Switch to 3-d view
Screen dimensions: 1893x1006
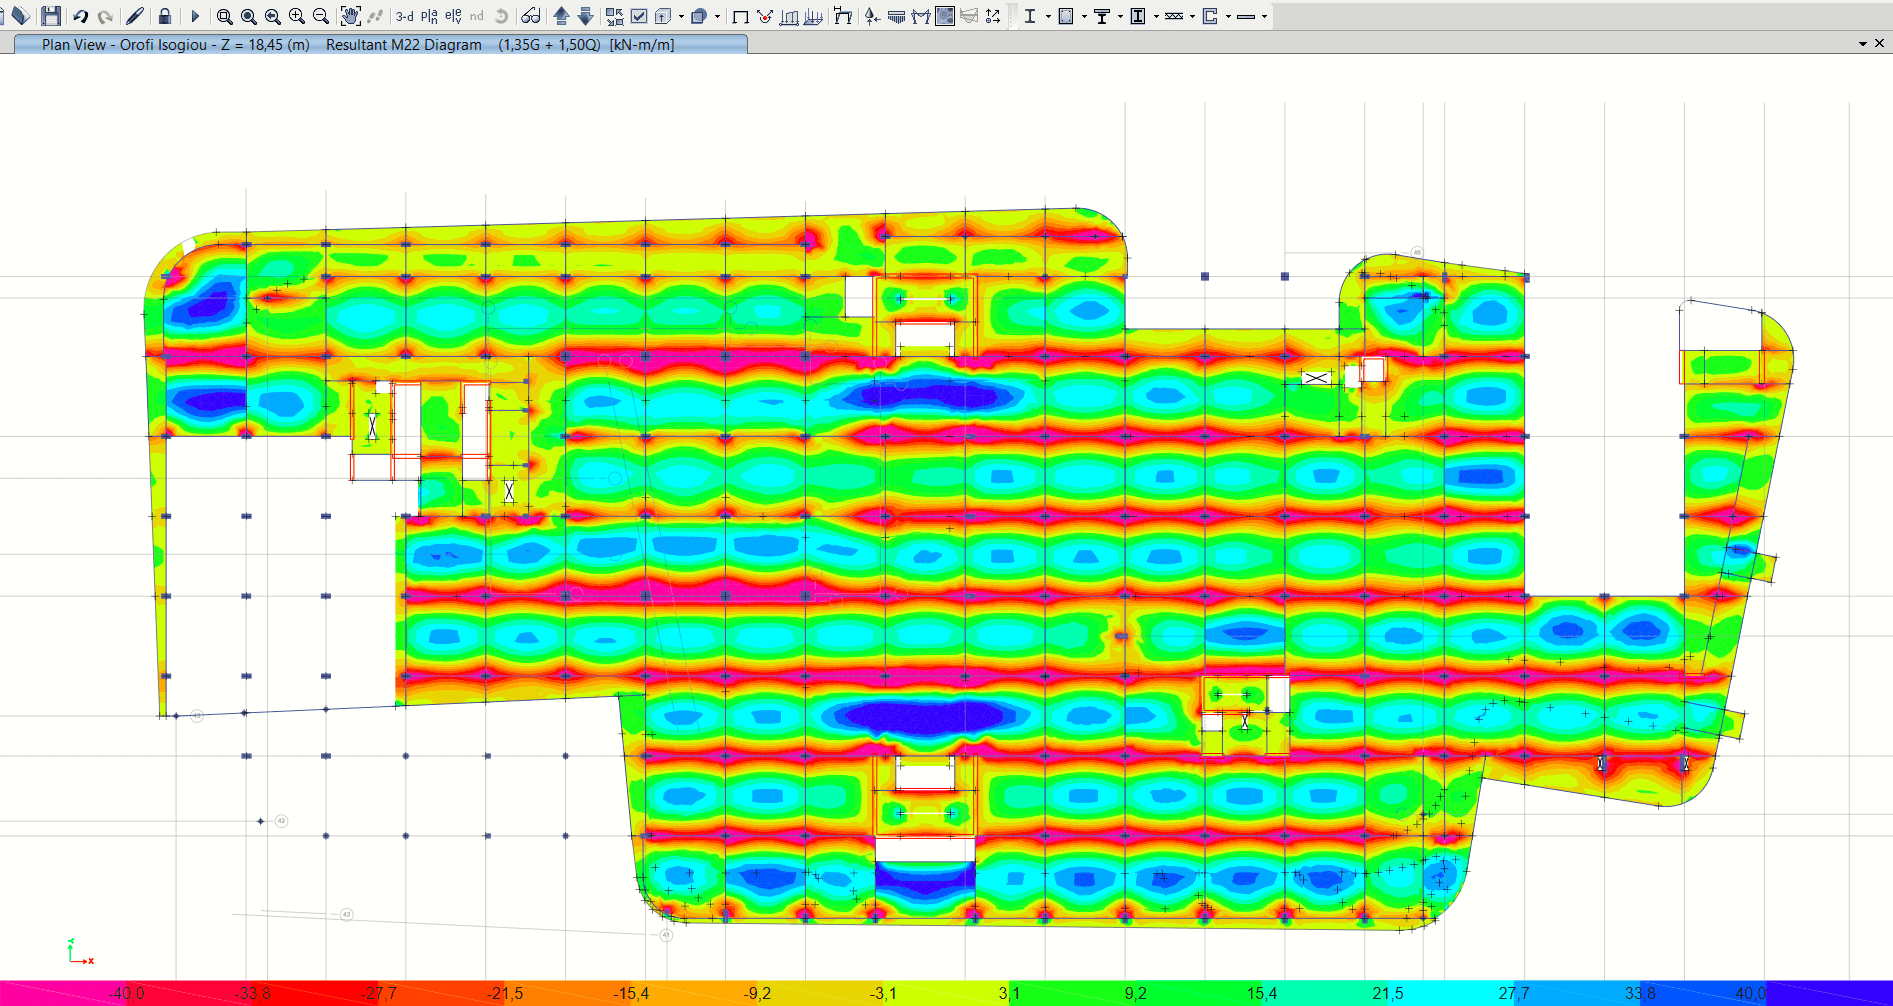tap(404, 16)
